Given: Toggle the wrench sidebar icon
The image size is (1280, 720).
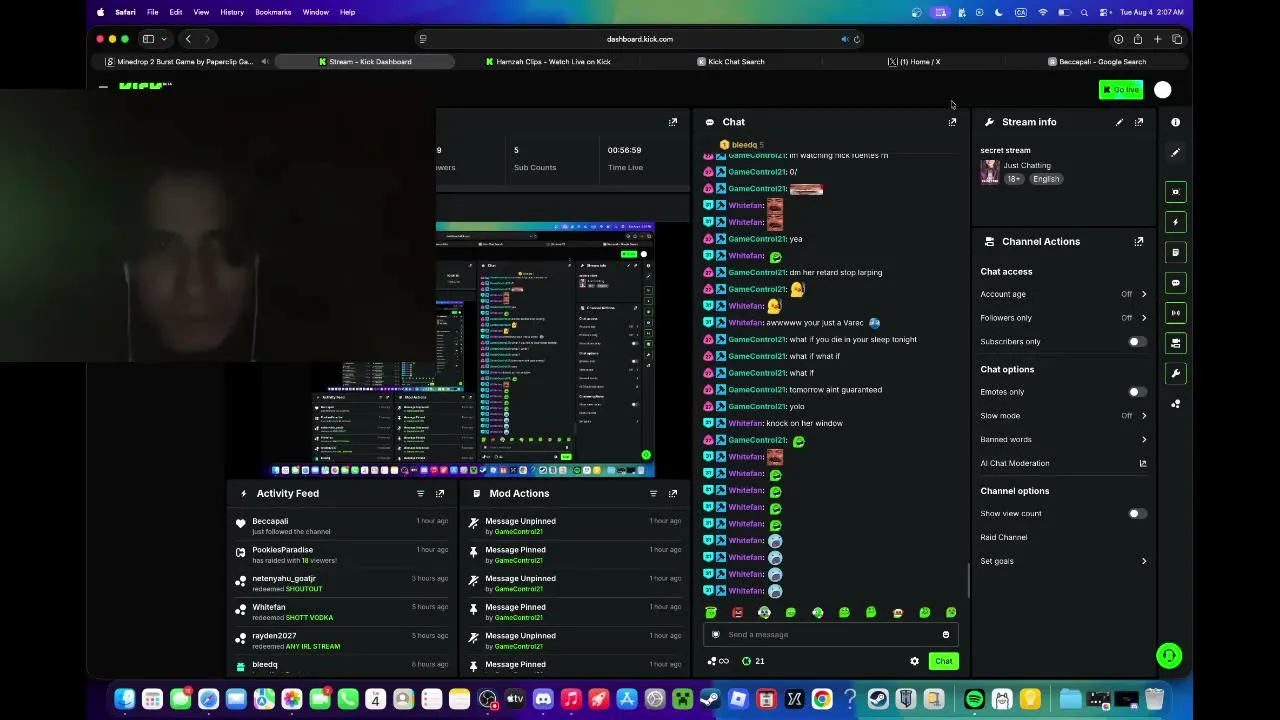Looking at the screenshot, I should [x=1176, y=373].
